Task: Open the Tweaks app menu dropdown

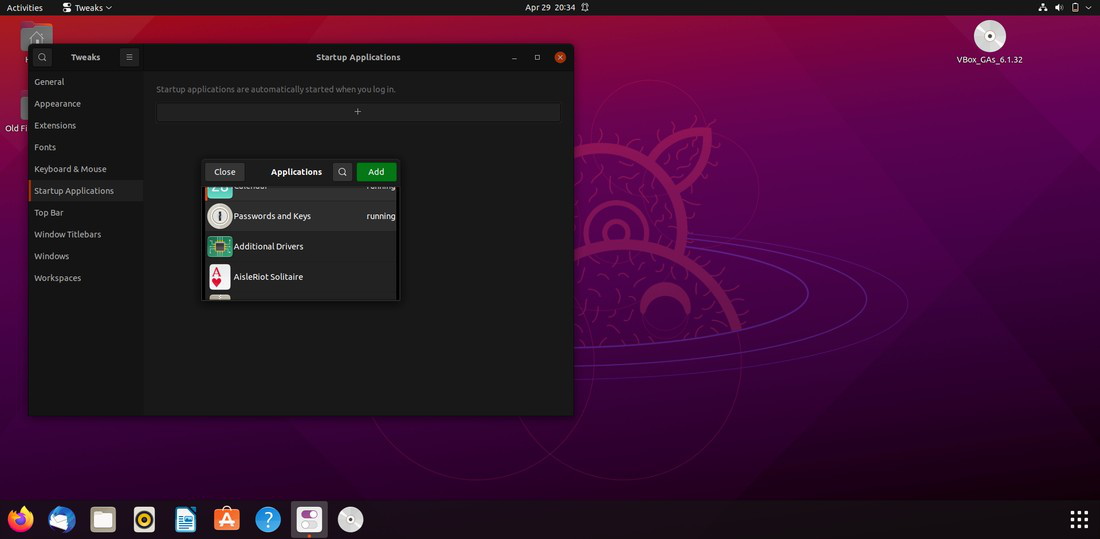Action: pyautogui.click(x=87, y=8)
